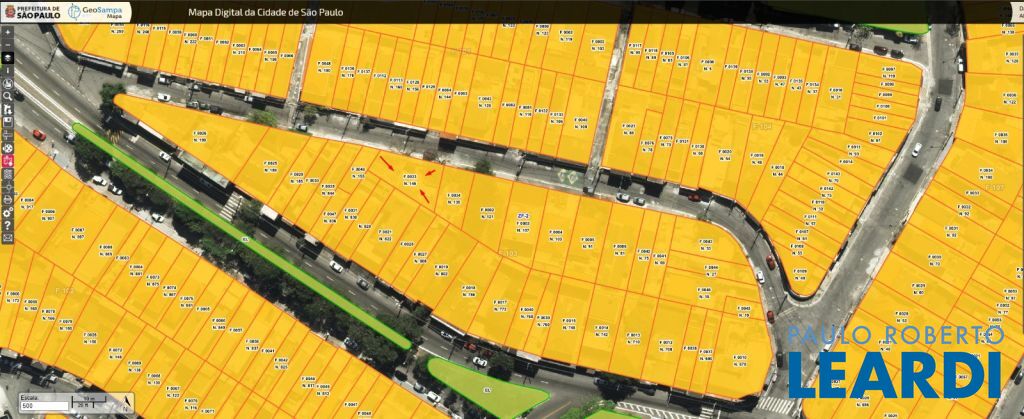
Task: Click the Prefeitura de São Paulo logo
Action: [32, 12]
